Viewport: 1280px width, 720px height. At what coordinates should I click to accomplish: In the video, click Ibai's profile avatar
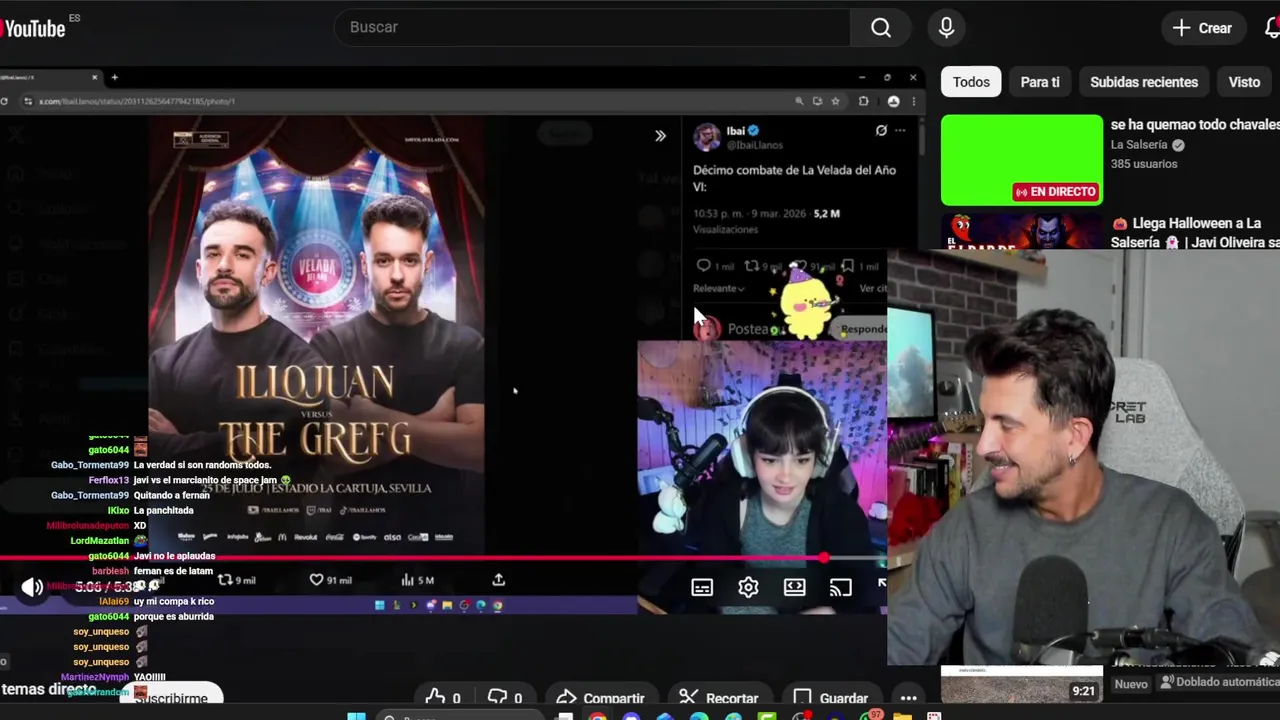coord(707,137)
